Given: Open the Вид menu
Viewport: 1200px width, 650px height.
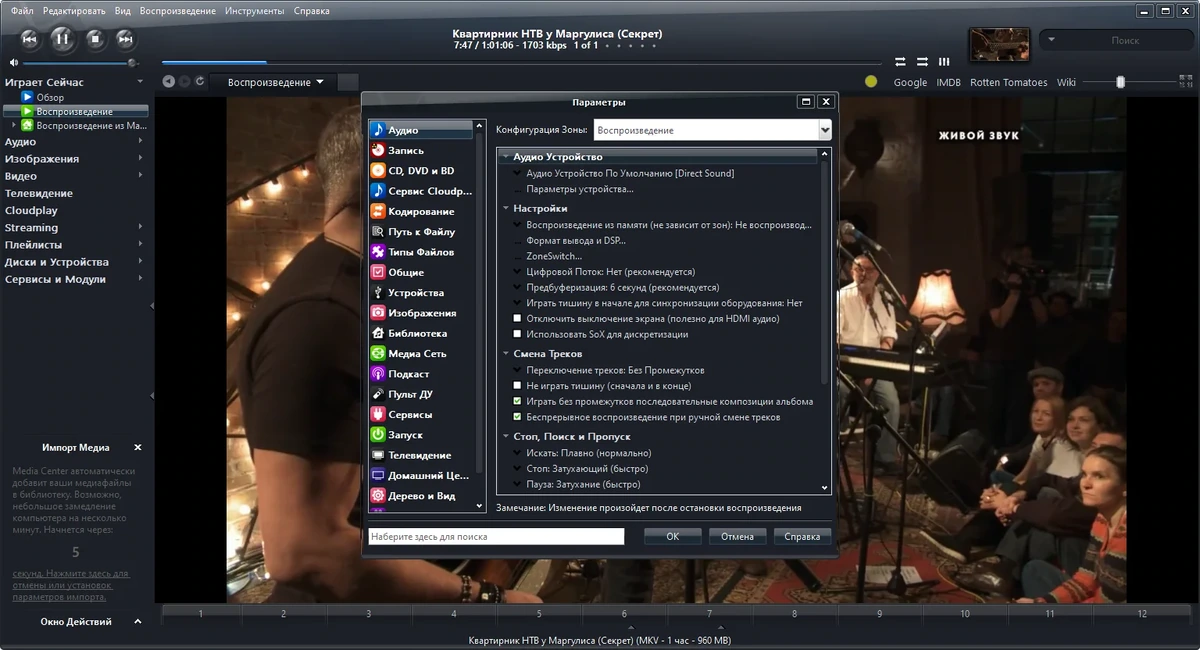Looking at the screenshot, I should (123, 10).
